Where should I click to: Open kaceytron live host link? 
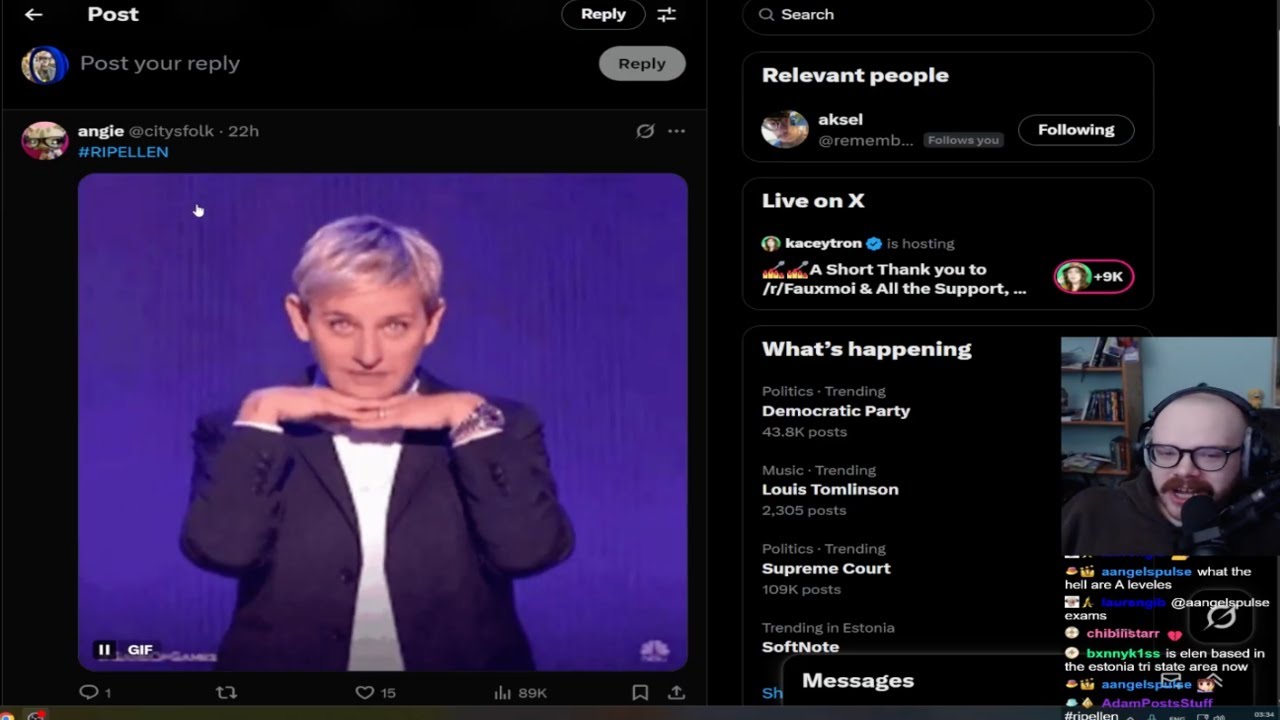(x=823, y=243)
